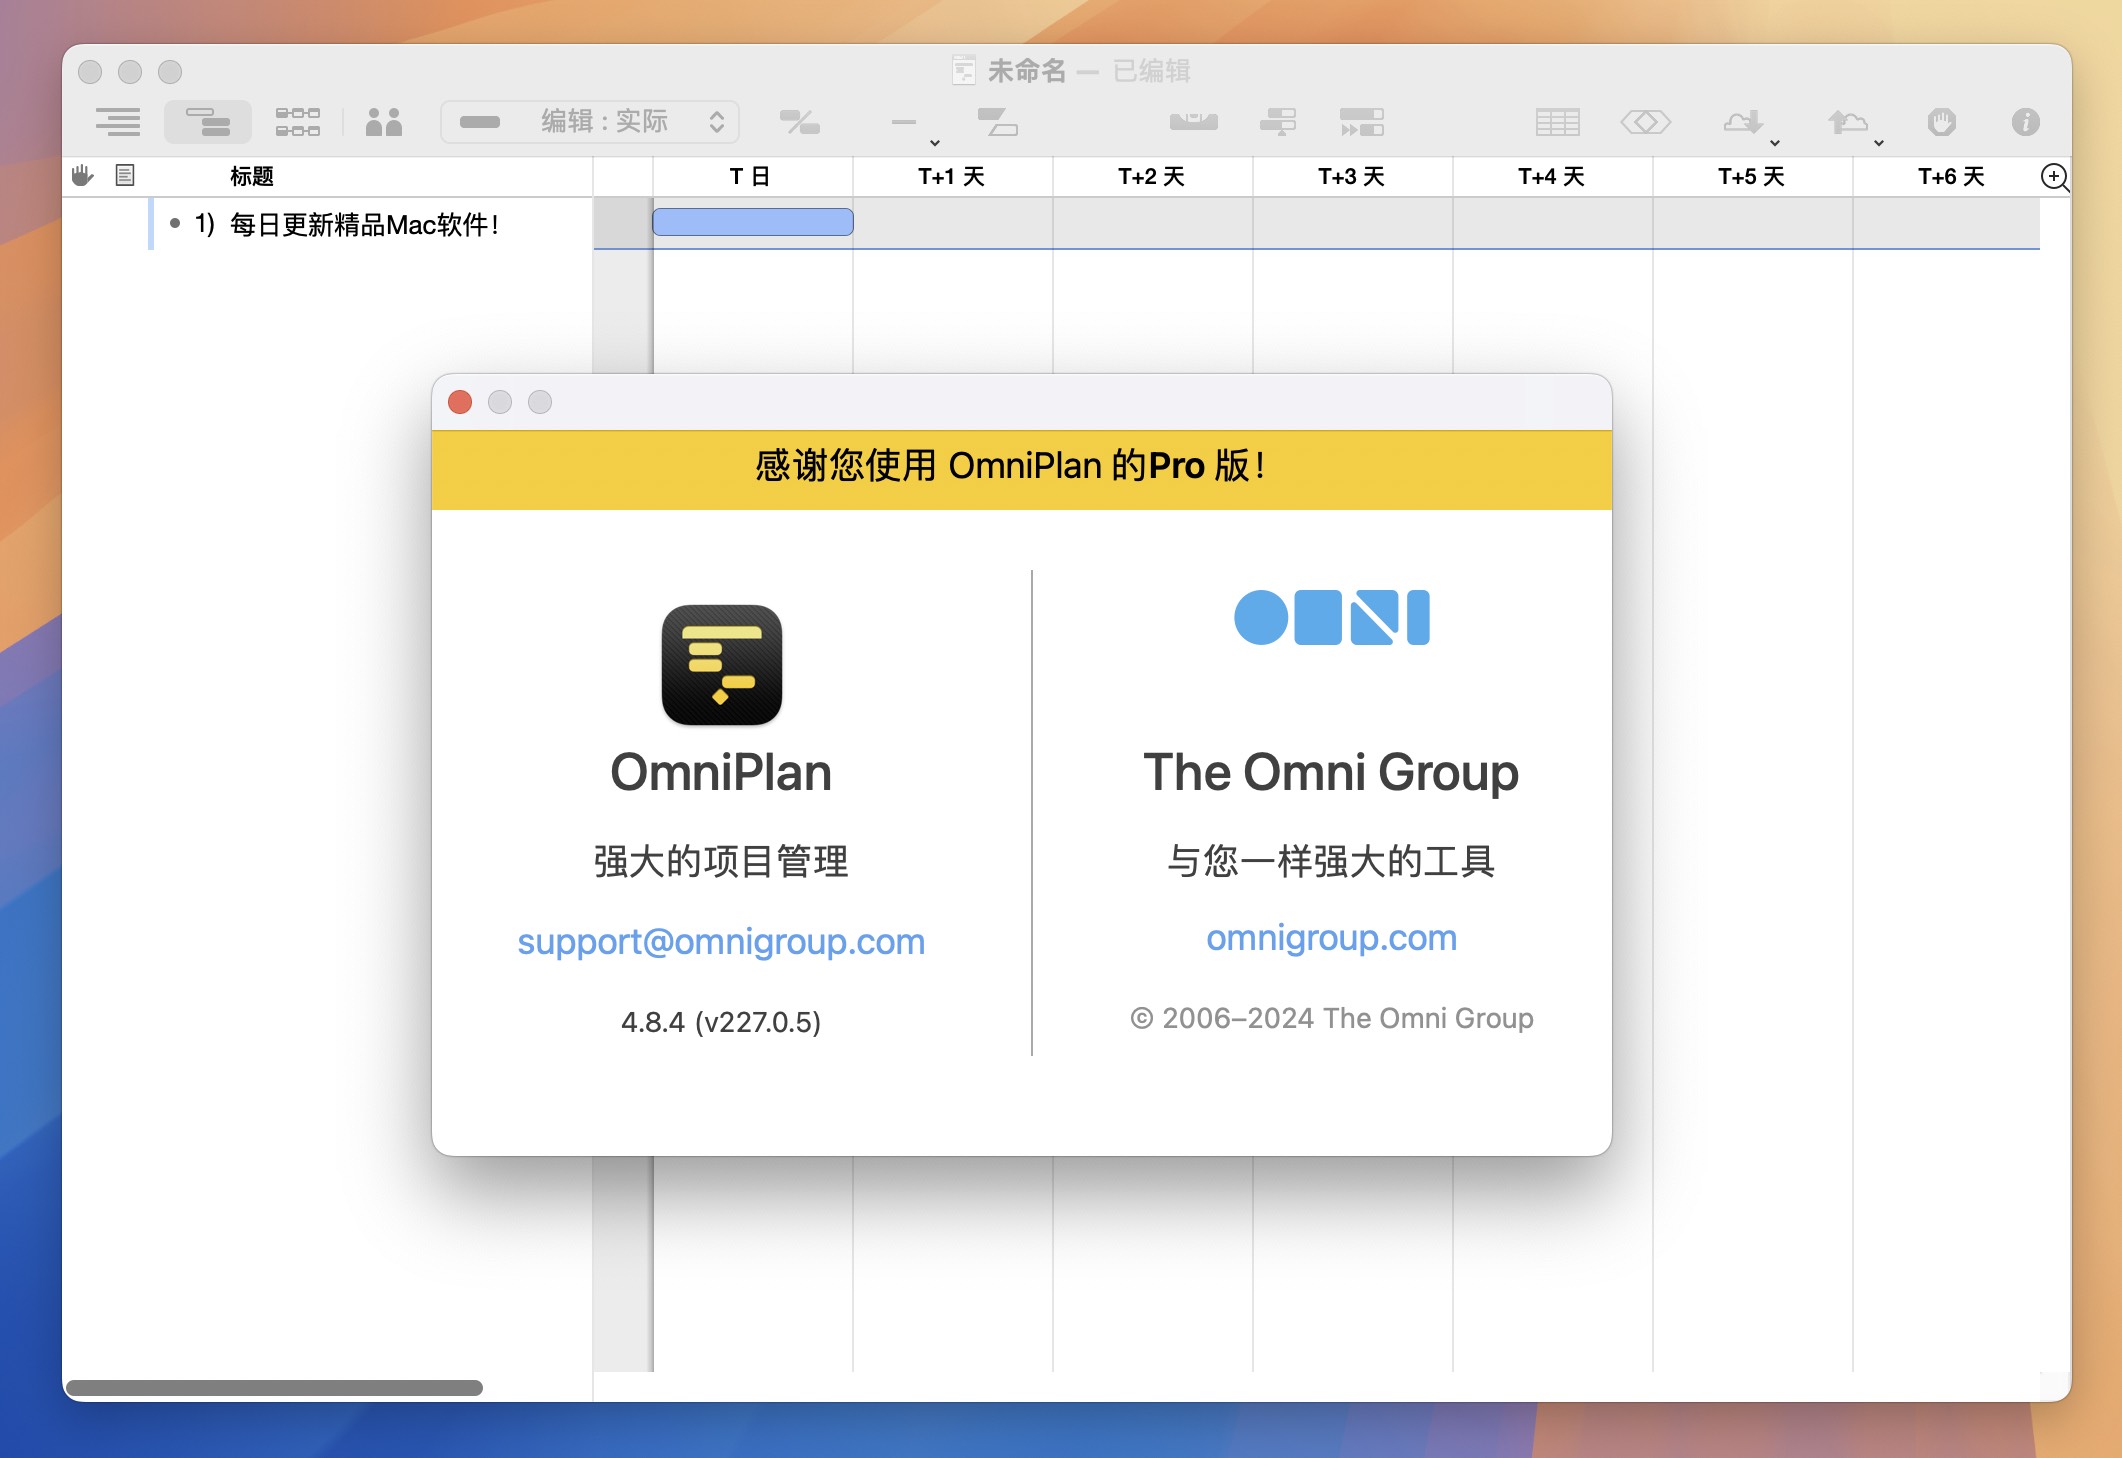Click The Omni Group heading text

tap(1331, 772)
